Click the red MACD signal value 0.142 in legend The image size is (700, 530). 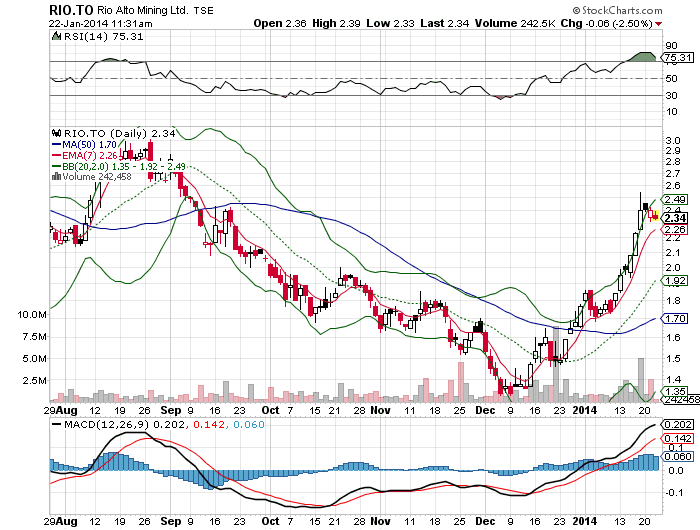coord(208,424)
